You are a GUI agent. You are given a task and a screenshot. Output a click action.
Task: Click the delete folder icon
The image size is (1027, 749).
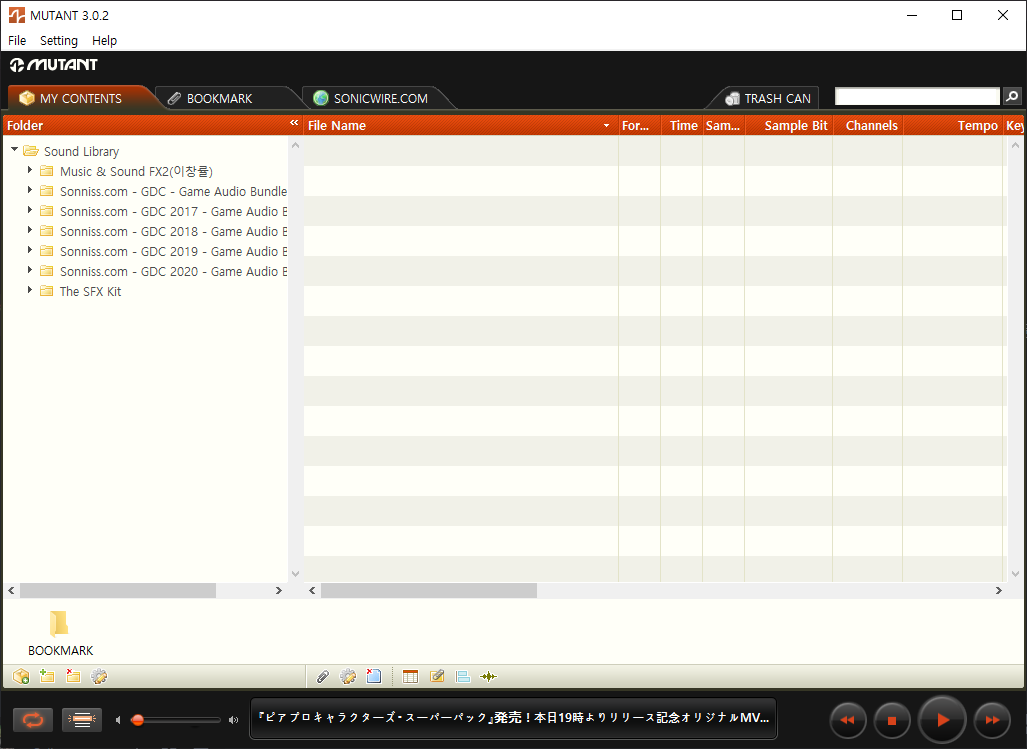73,676
